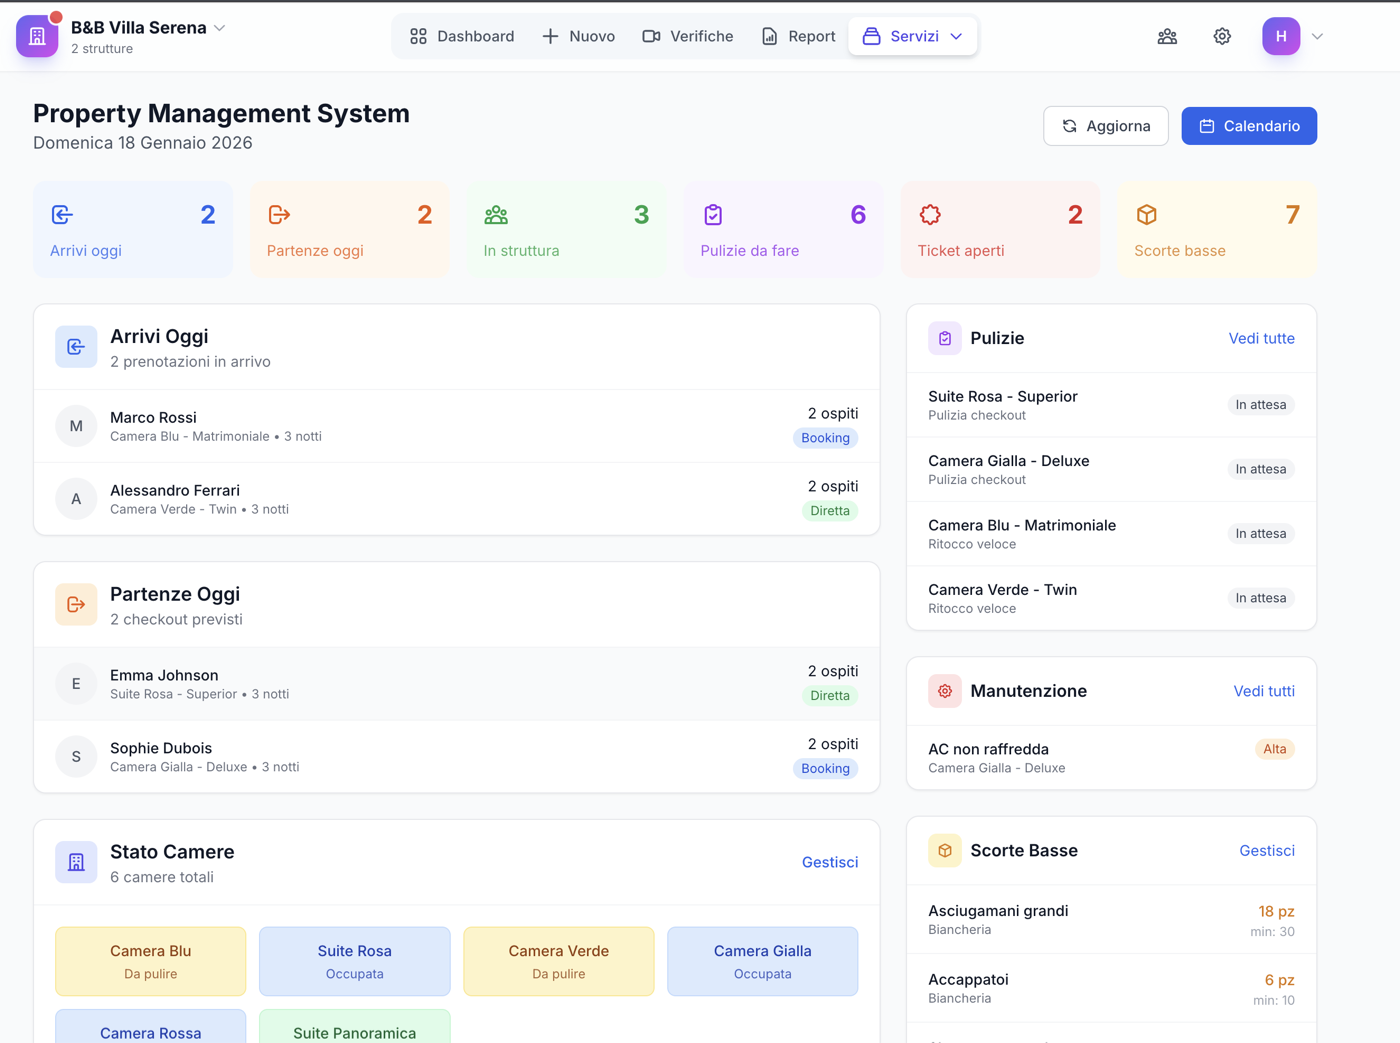The width and height of the screenshot is (1400, 1043).
Task: Open Vedi tutte in the Pulizie panel
Action: (1261, 339)
